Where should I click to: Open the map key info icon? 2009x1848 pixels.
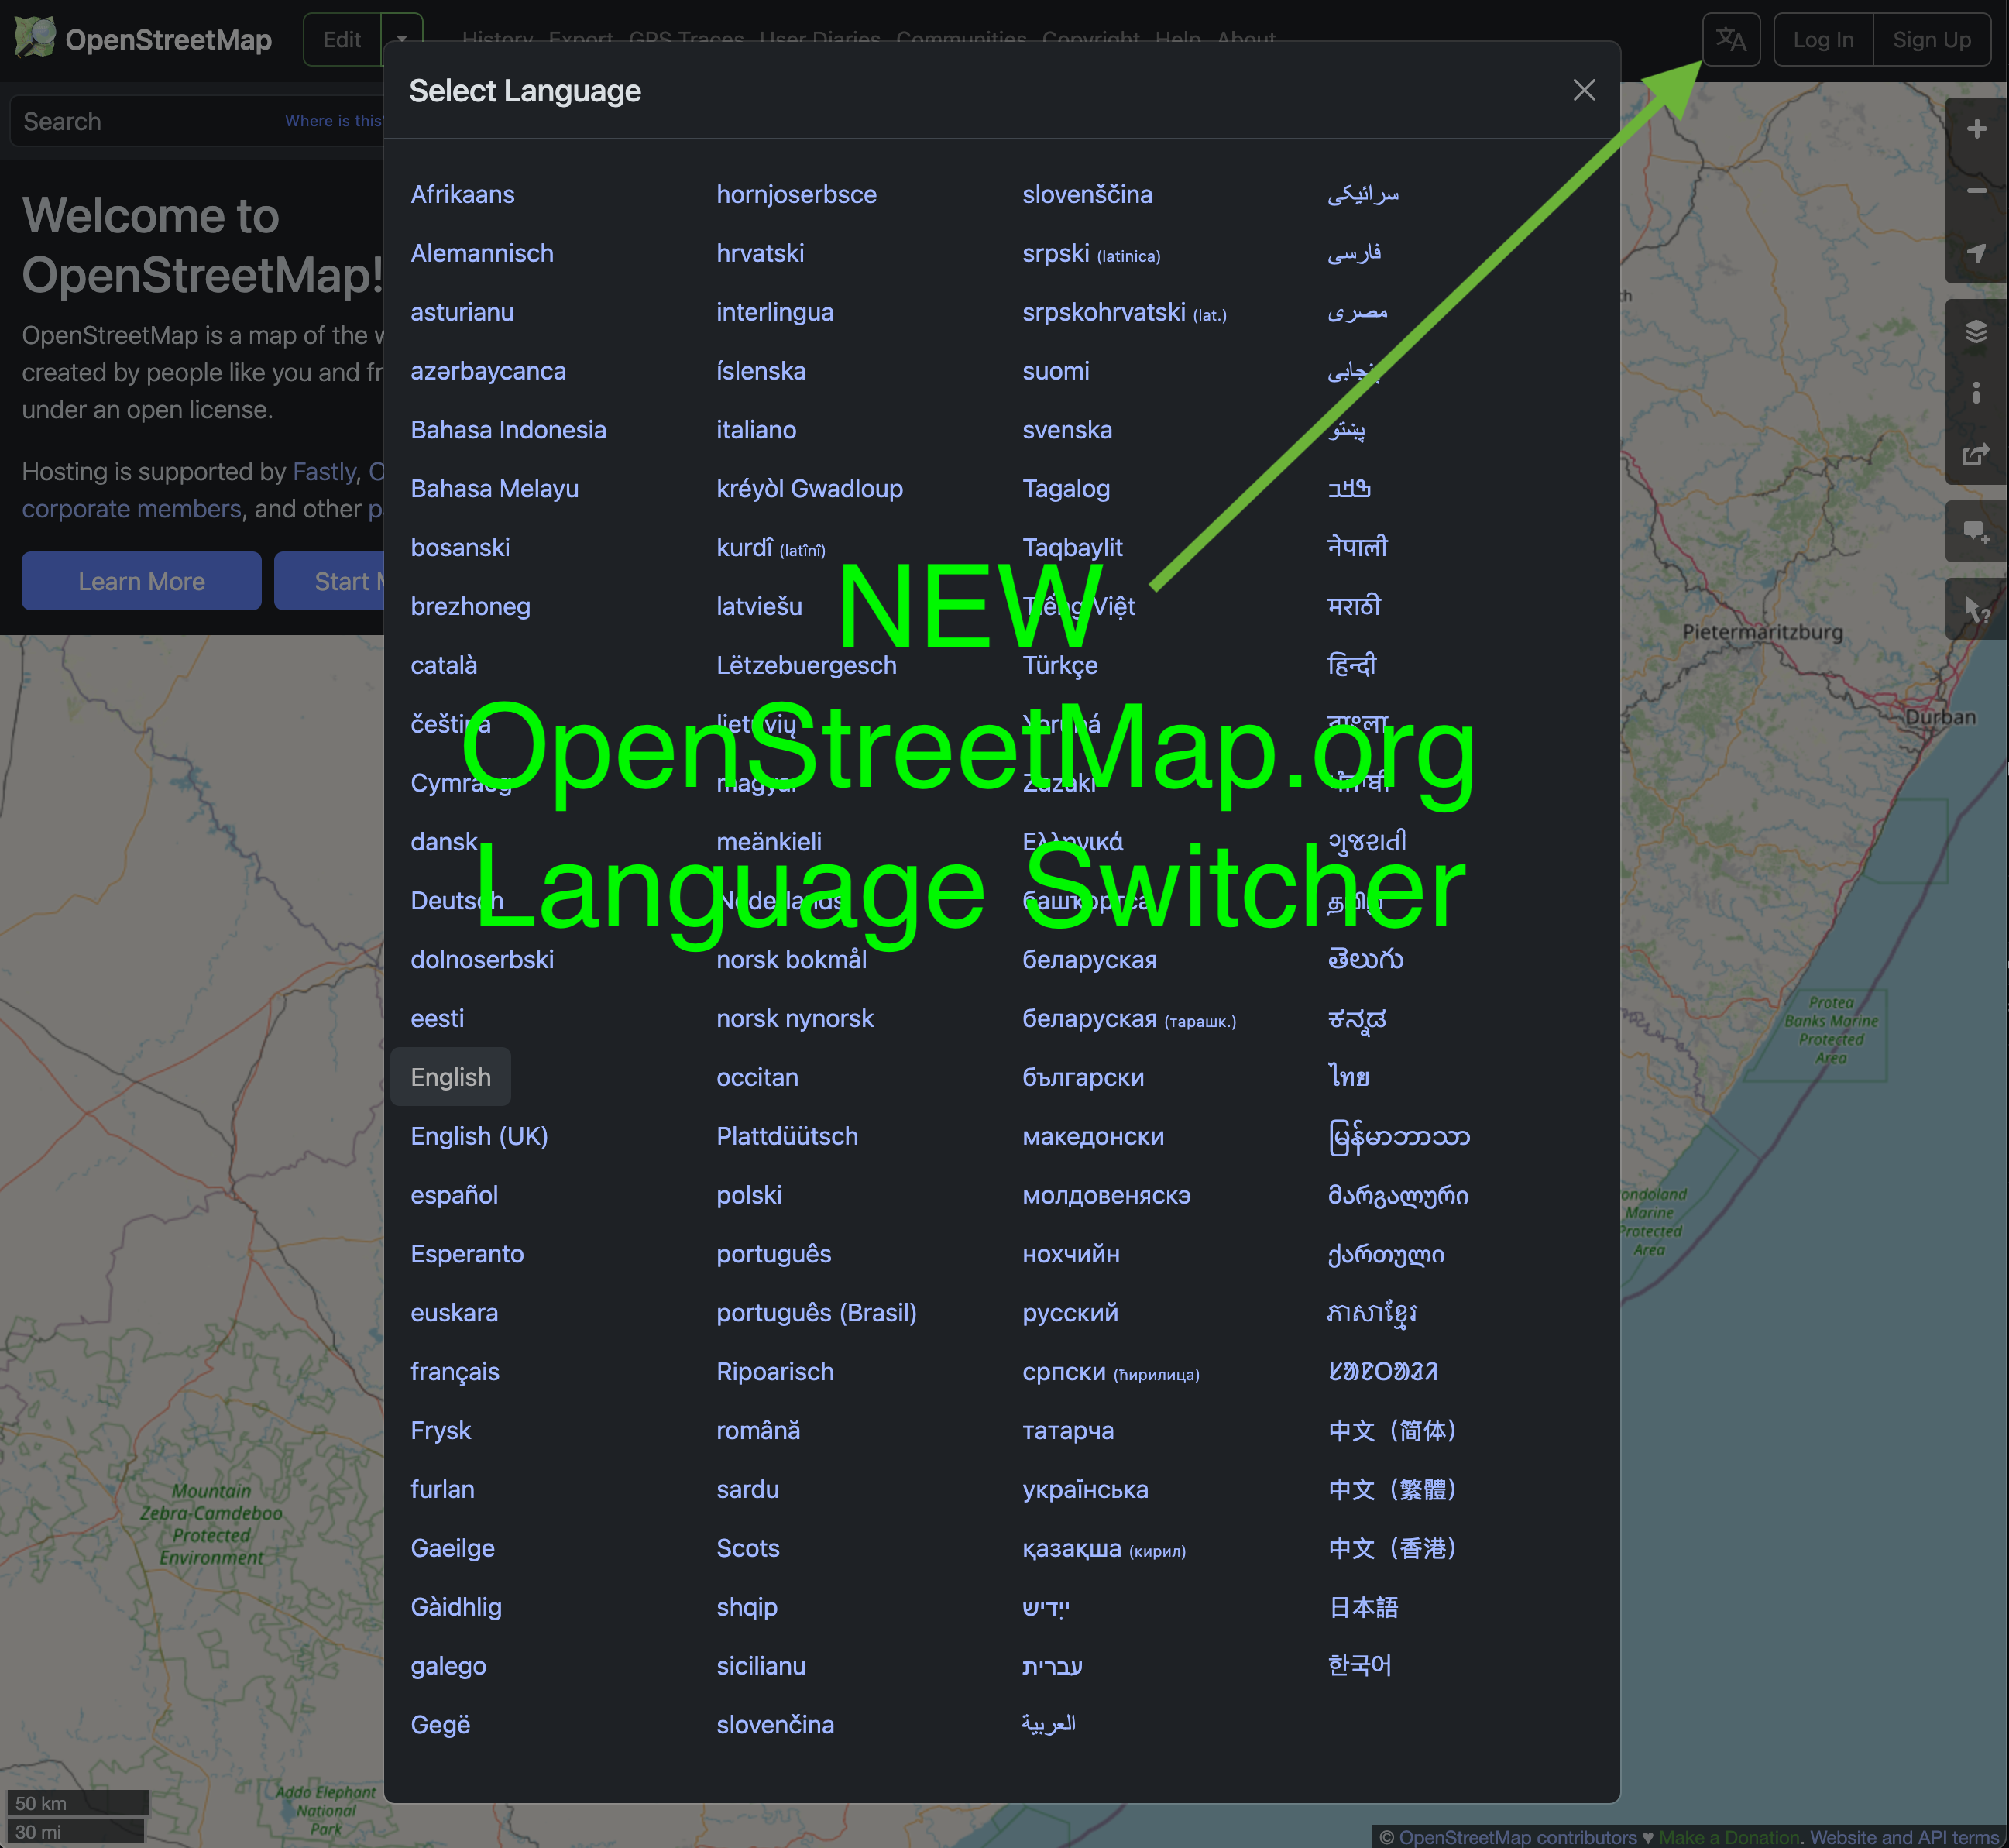(1976, 392)
